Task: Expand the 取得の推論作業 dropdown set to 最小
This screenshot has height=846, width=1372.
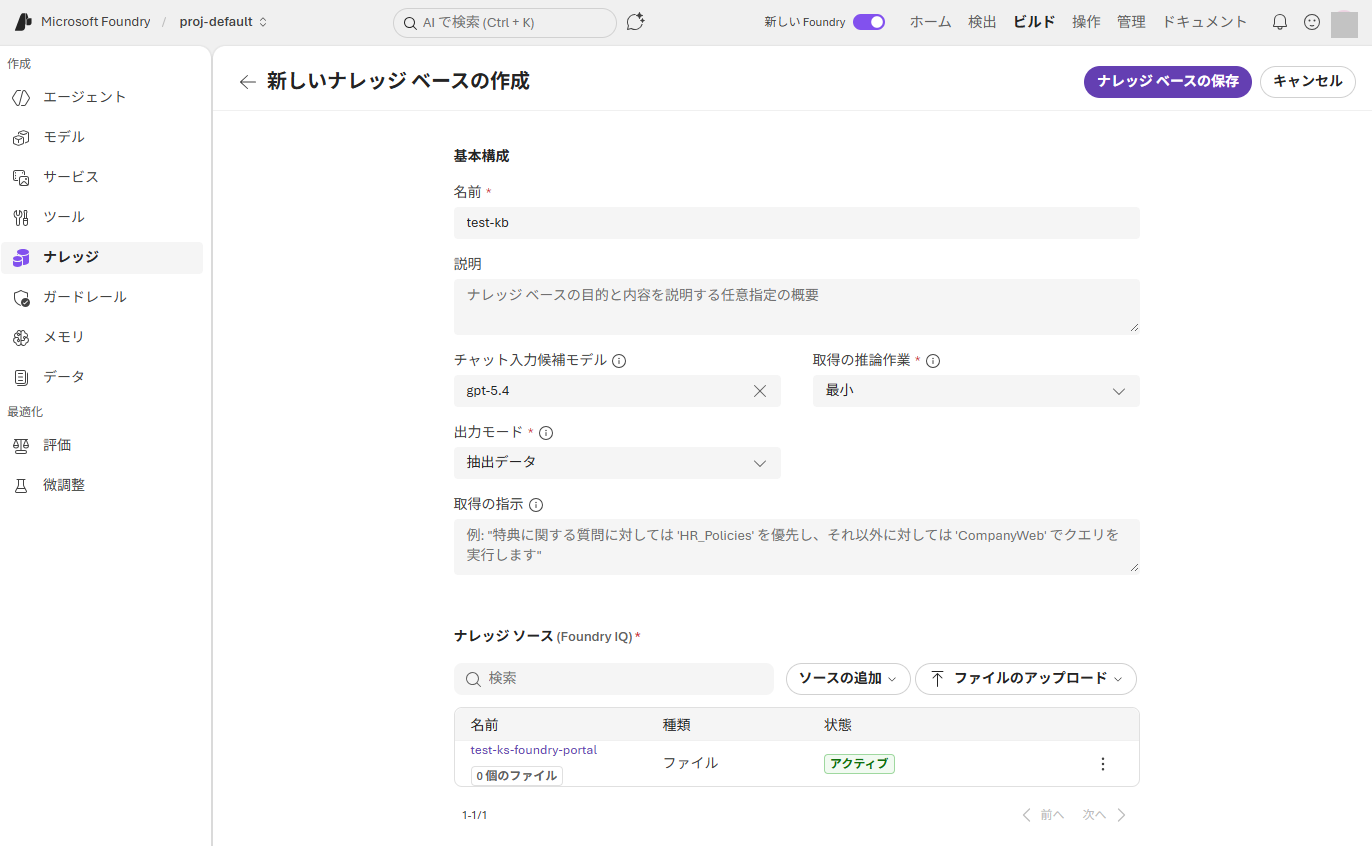Action: point(976,391)
